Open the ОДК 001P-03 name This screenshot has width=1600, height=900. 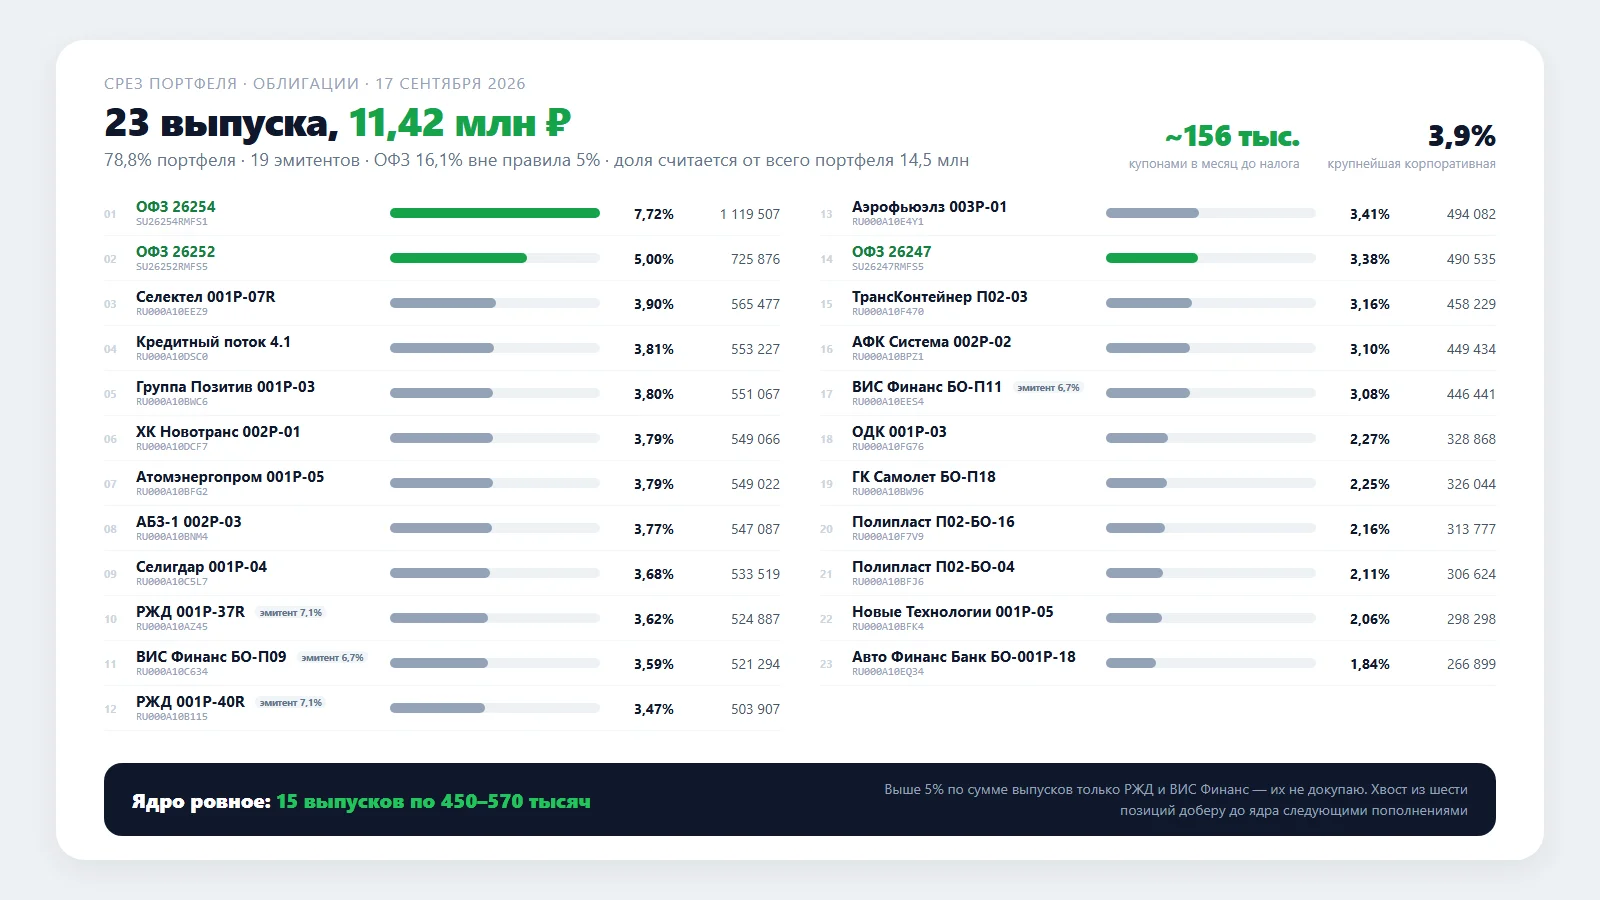pos(899,432)
